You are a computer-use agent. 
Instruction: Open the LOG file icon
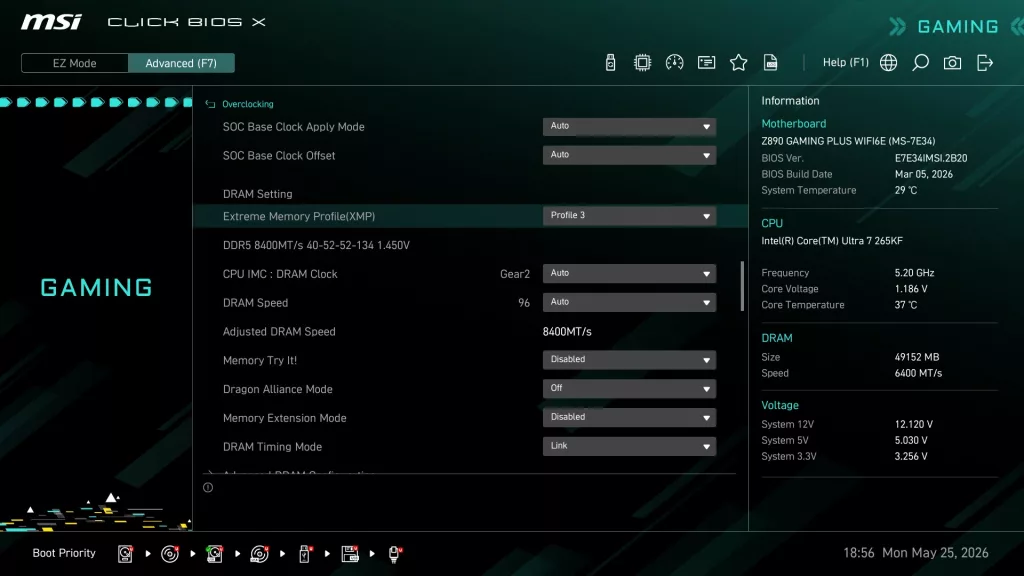[x=771, y=63]
